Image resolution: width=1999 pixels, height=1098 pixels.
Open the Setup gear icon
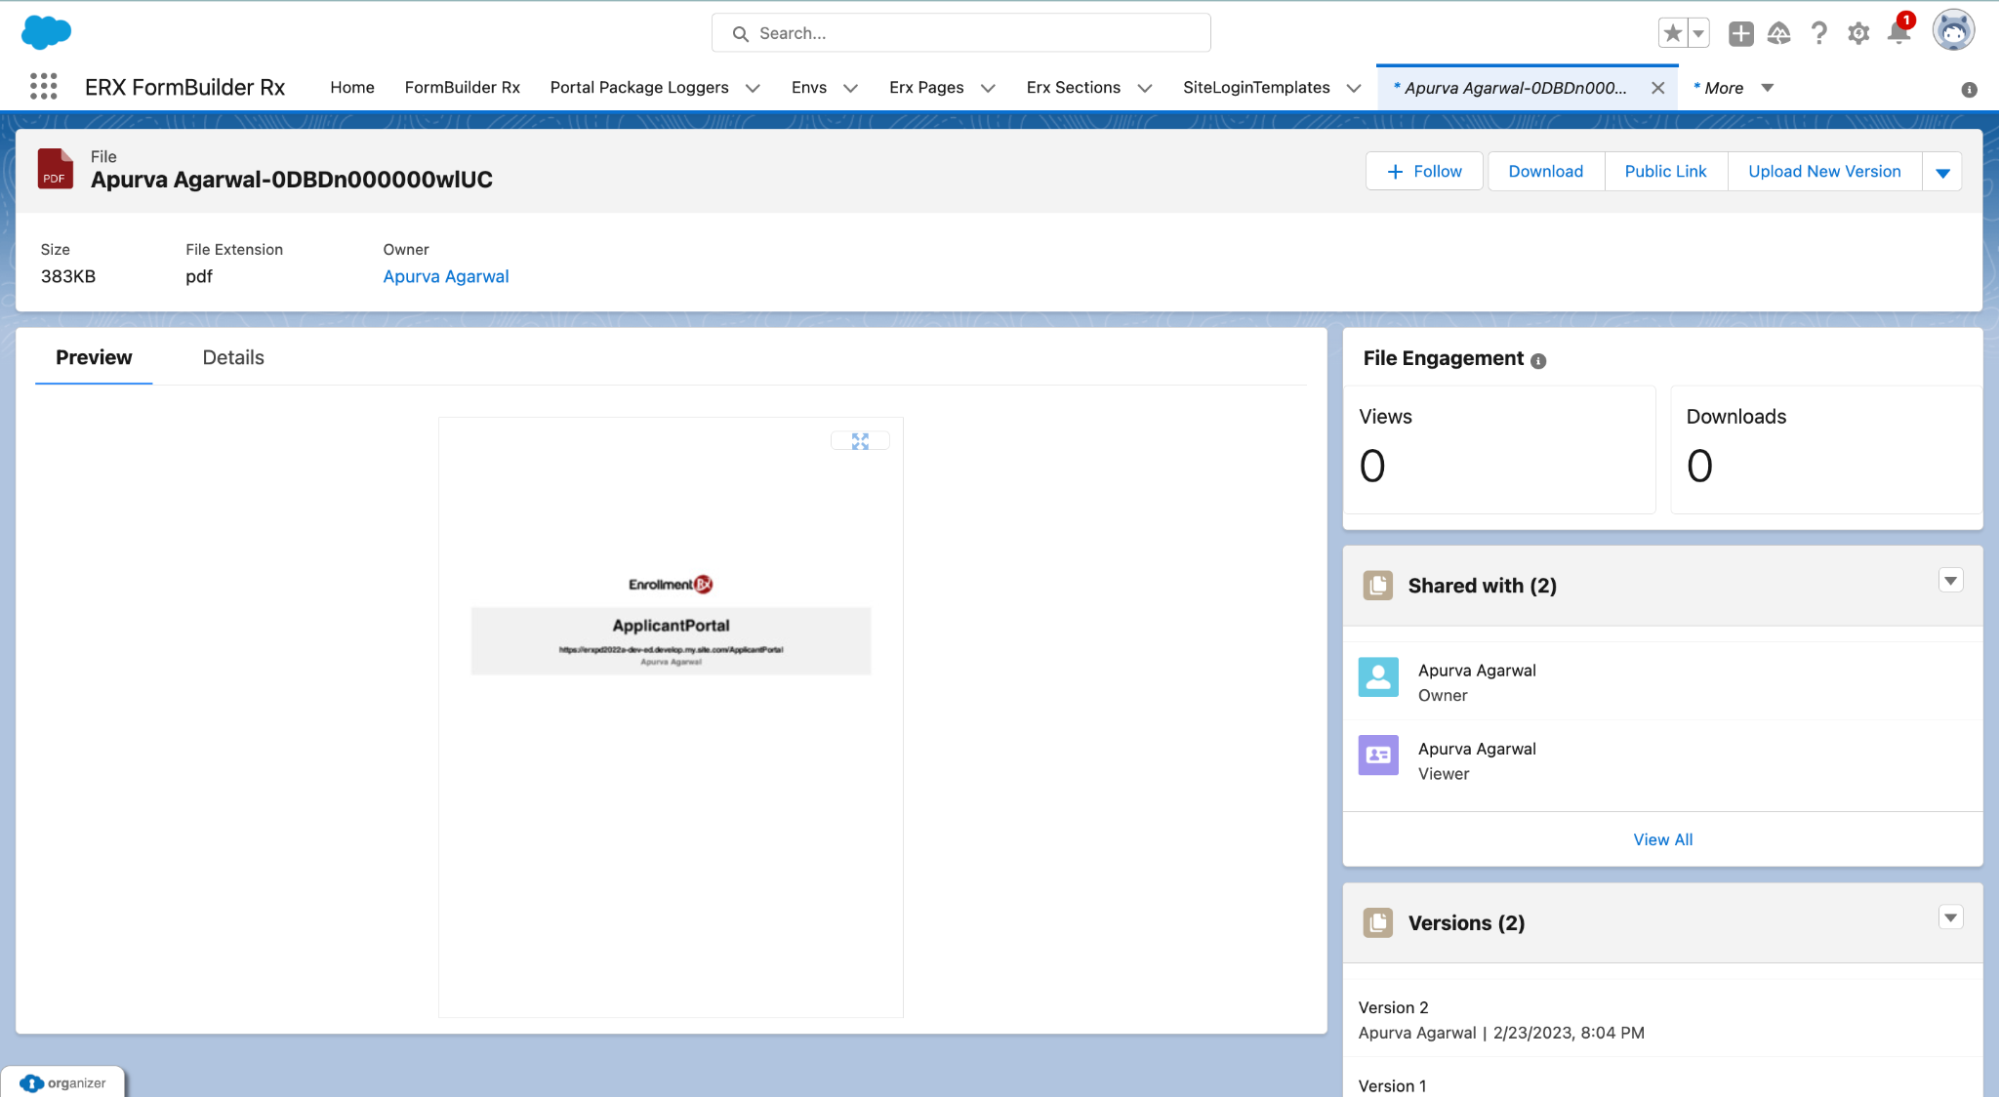pos(1858,33)
